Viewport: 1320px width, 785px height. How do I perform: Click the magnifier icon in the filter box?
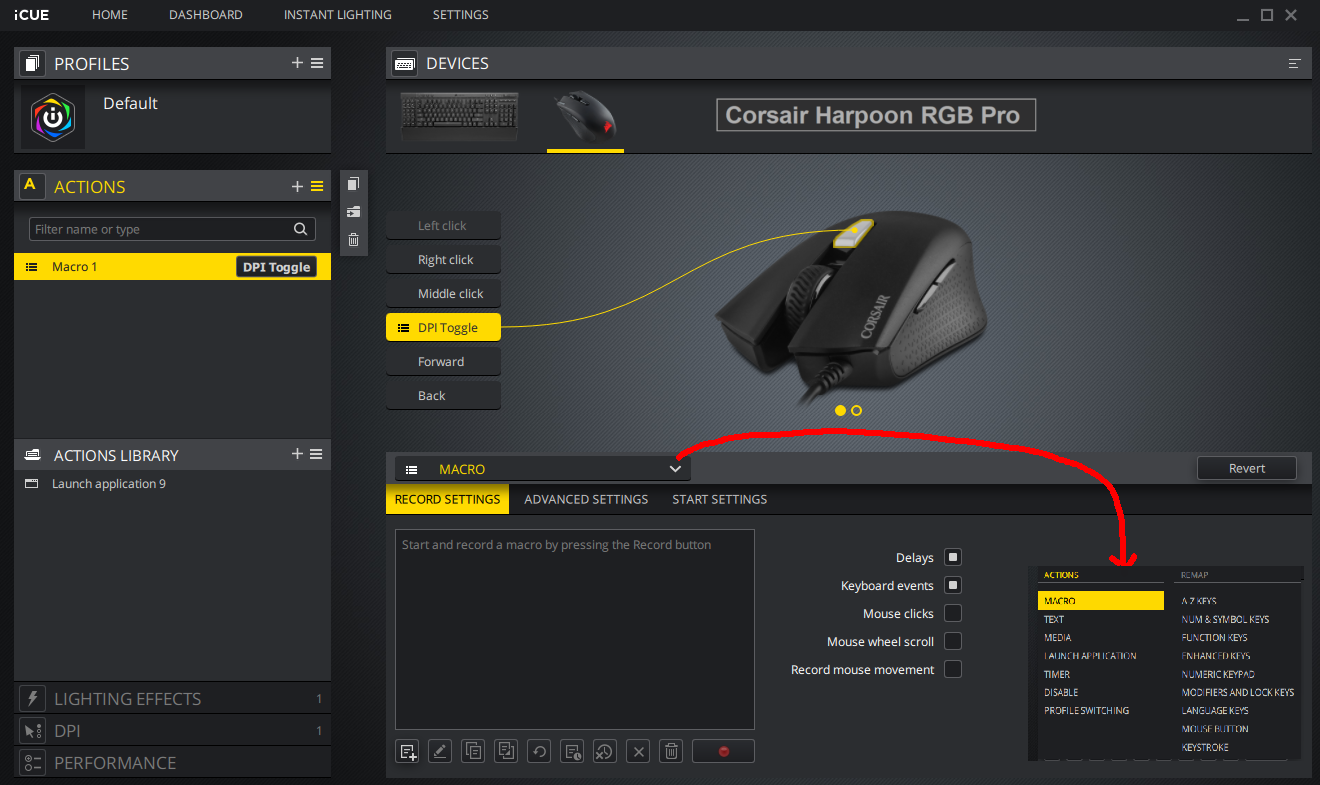(300, 229)
